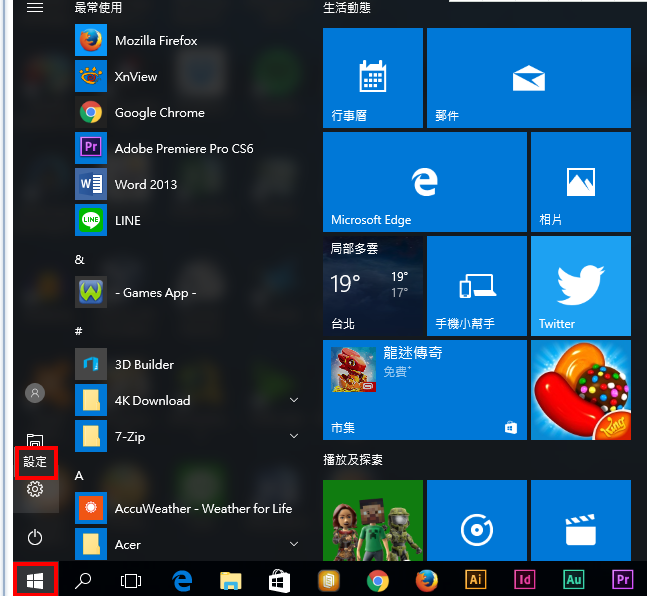Open Google Chrome in the Start list

188,112
